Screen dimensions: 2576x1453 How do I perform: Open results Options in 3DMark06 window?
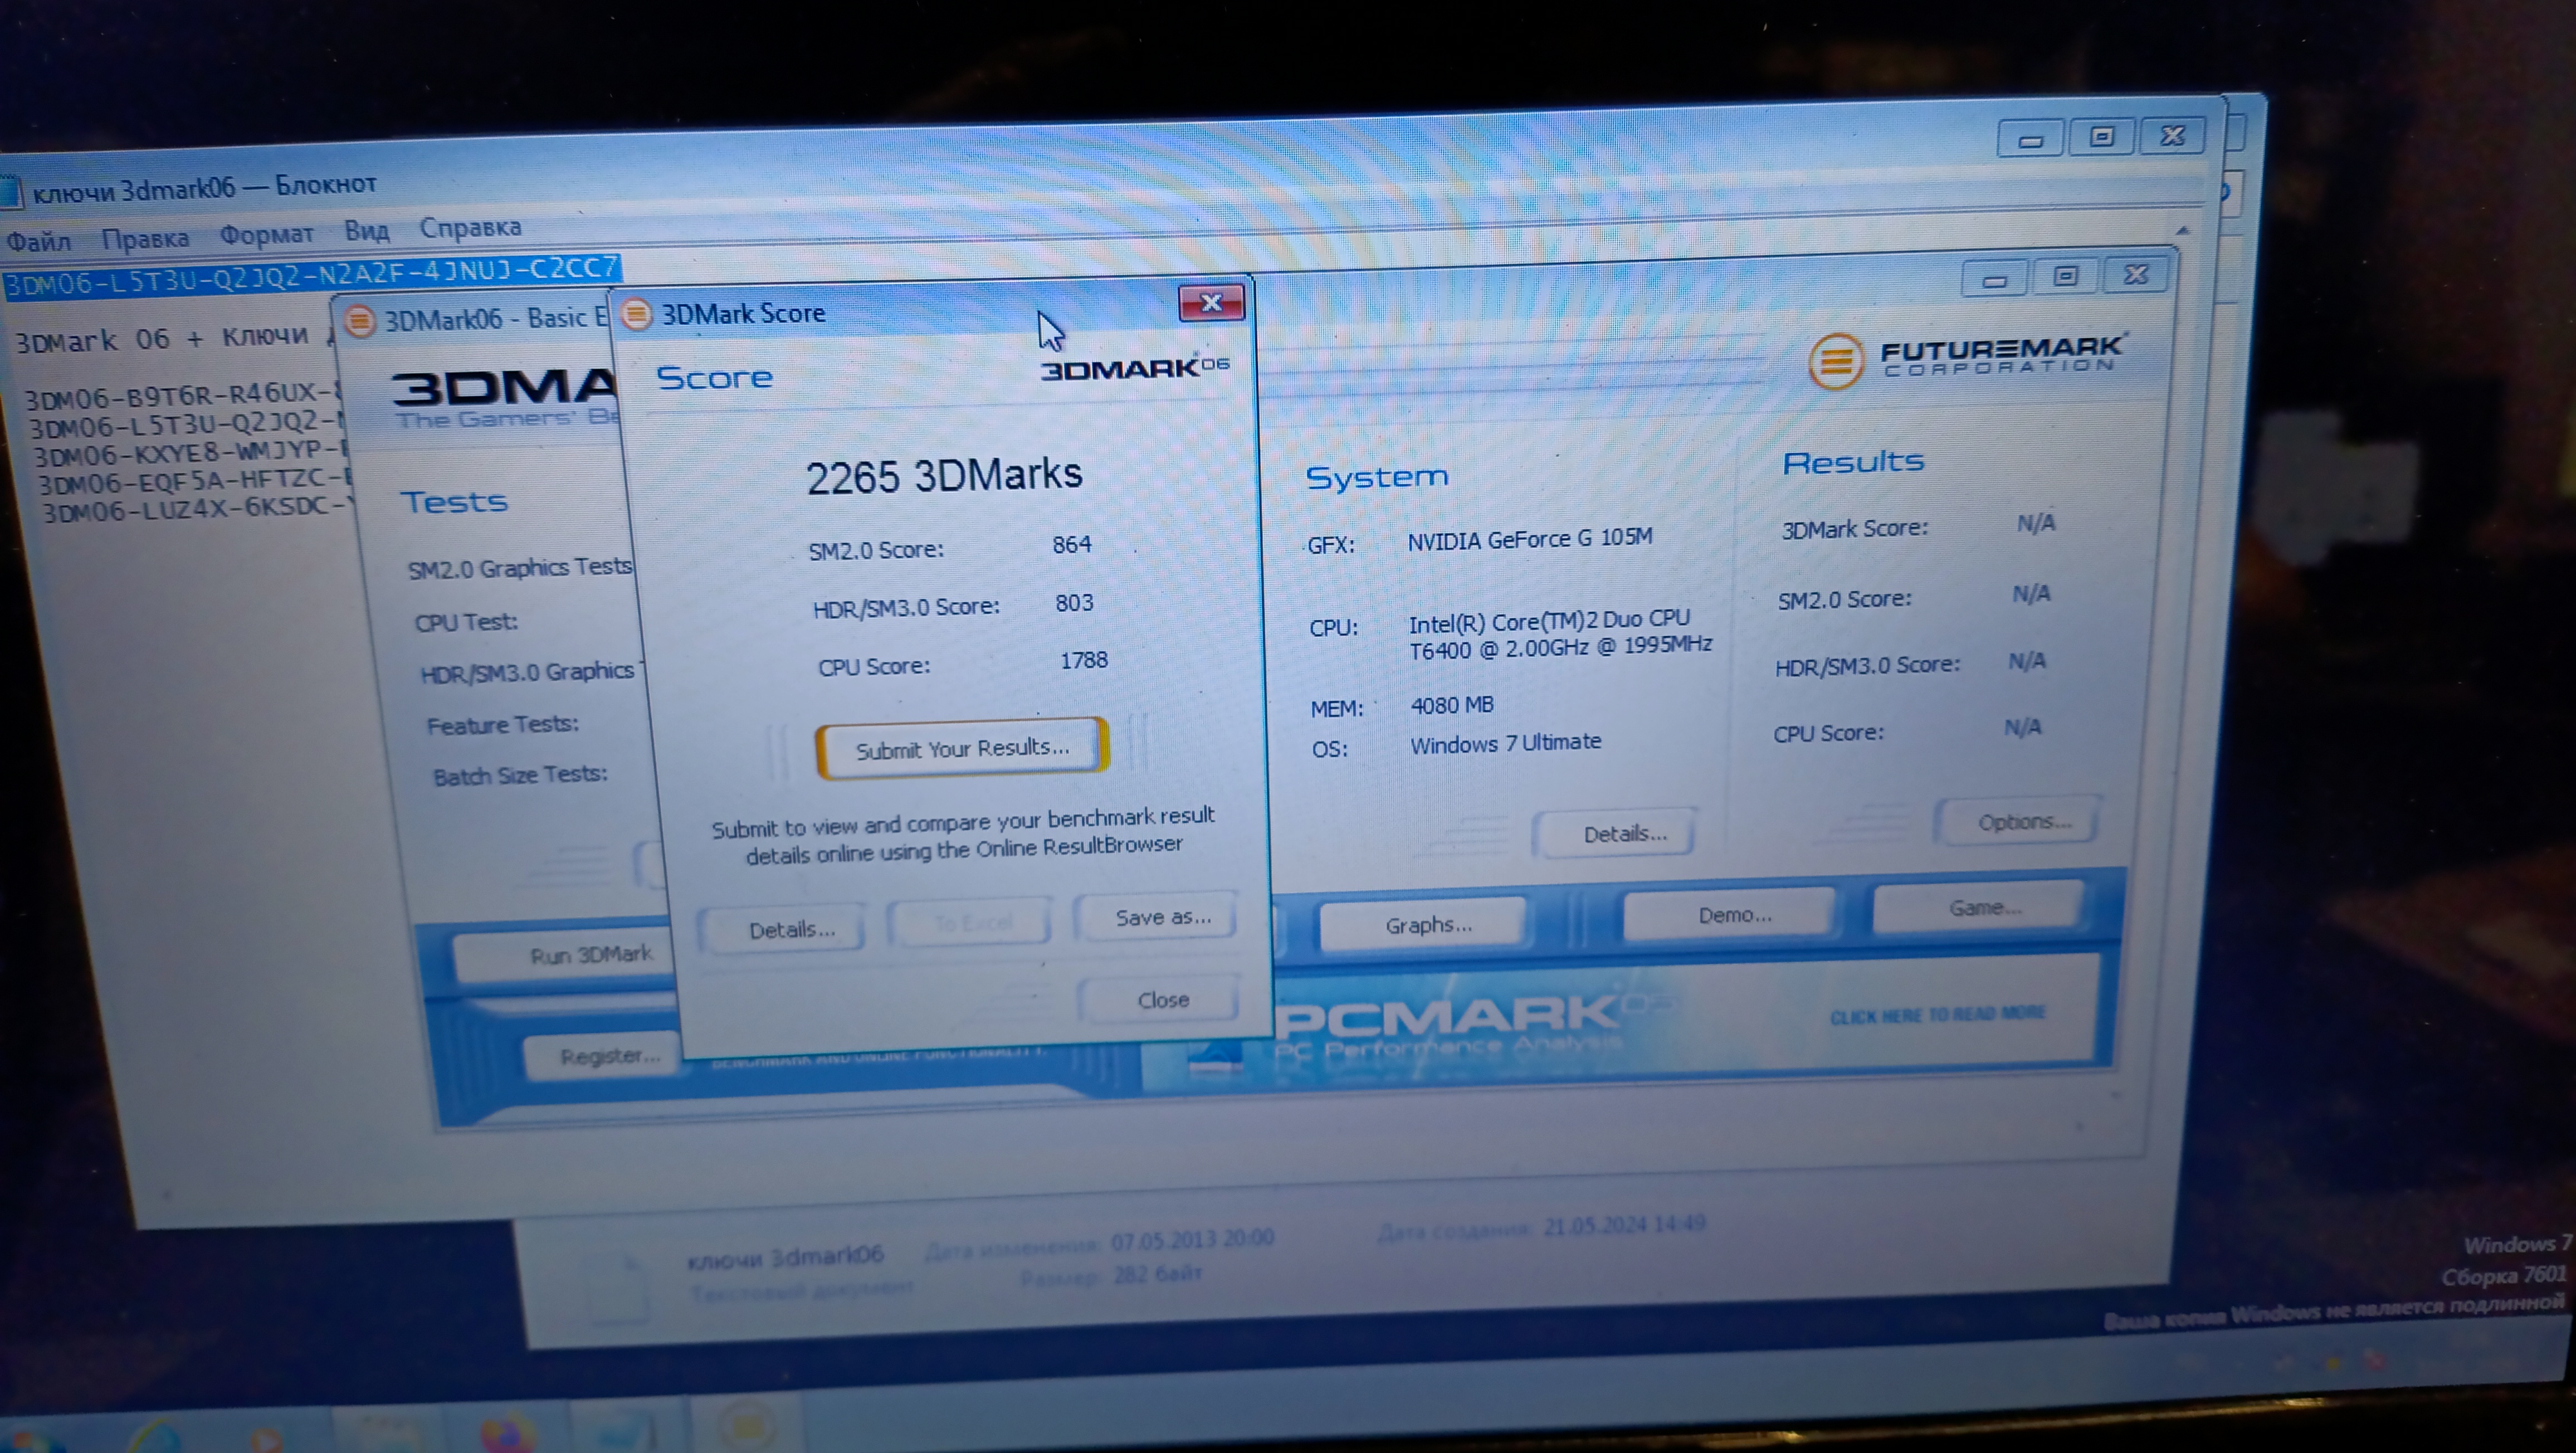pos(2024,821)
